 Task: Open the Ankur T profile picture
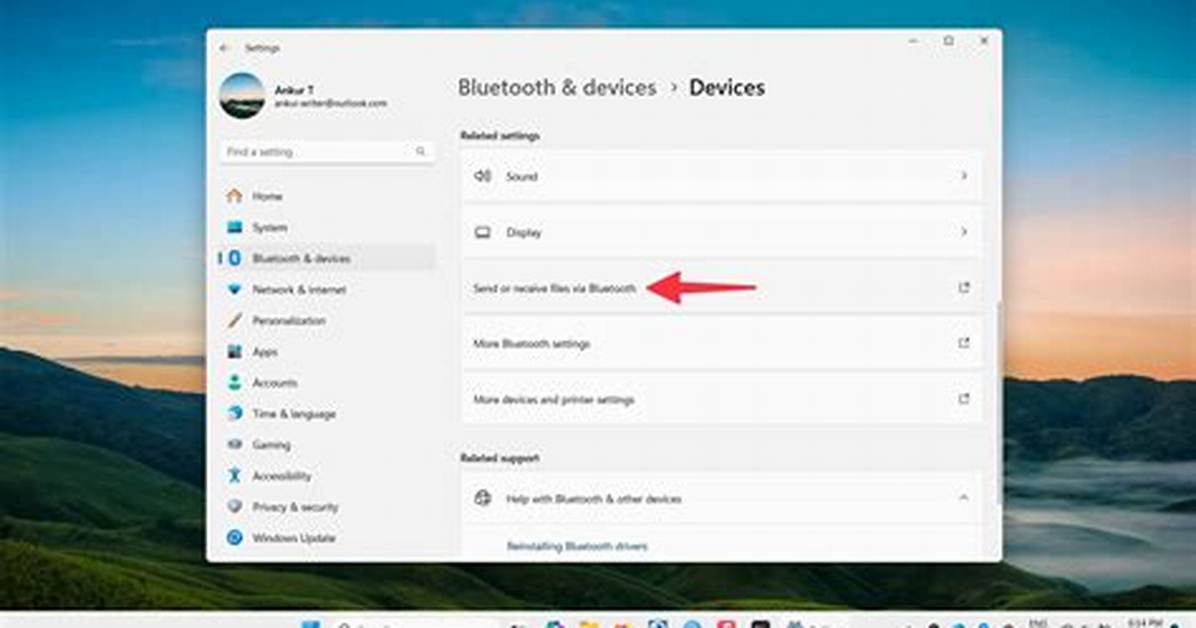coord(242,96)
